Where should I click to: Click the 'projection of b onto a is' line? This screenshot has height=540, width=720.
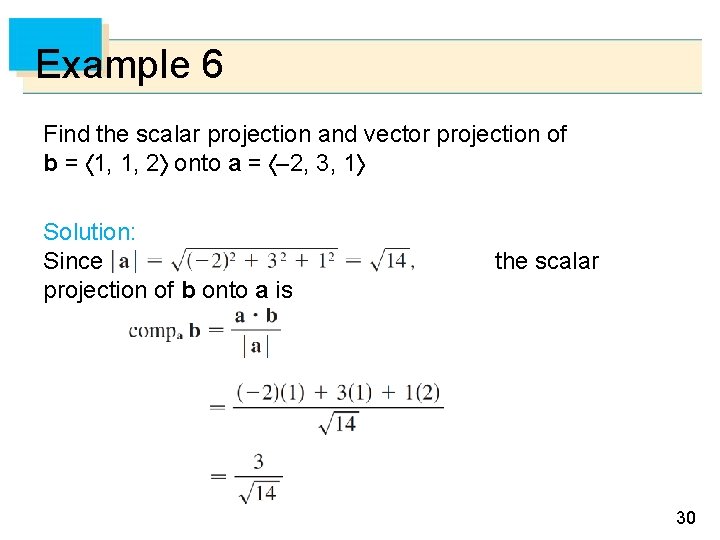click(168, 290)
